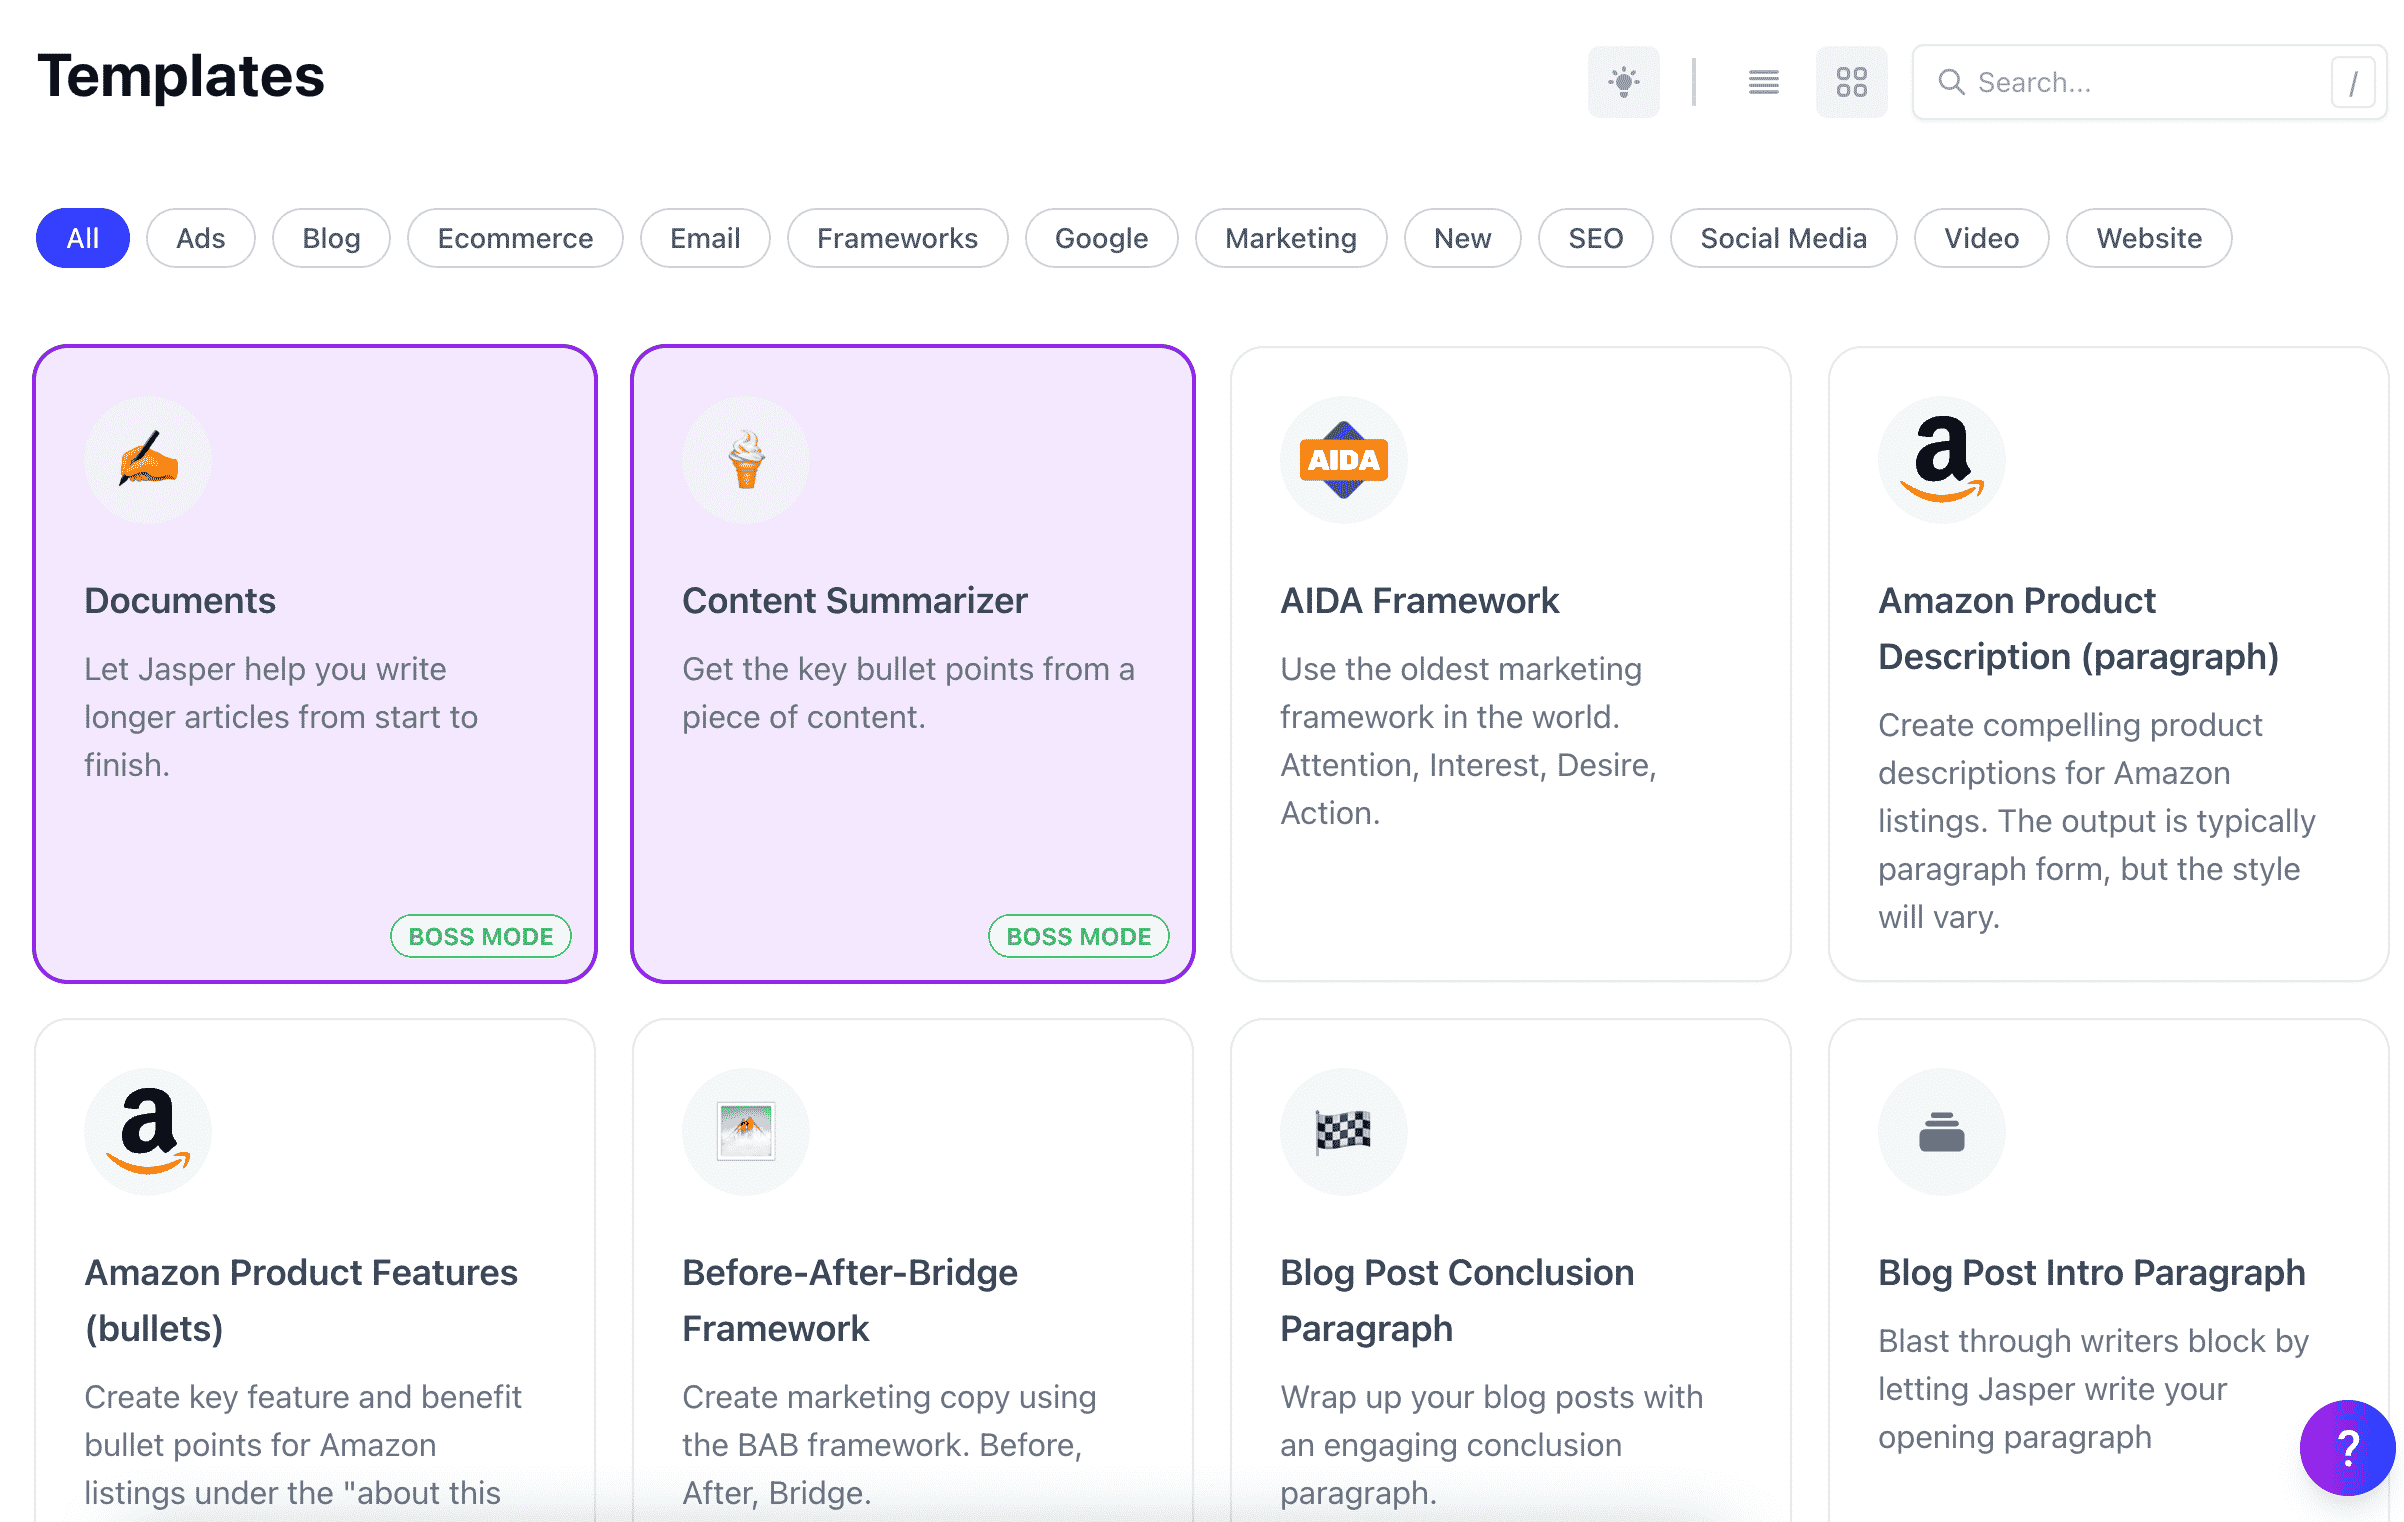Show New templates category
Screen dimensions: 2404x1522
(x=1462, y=238)
